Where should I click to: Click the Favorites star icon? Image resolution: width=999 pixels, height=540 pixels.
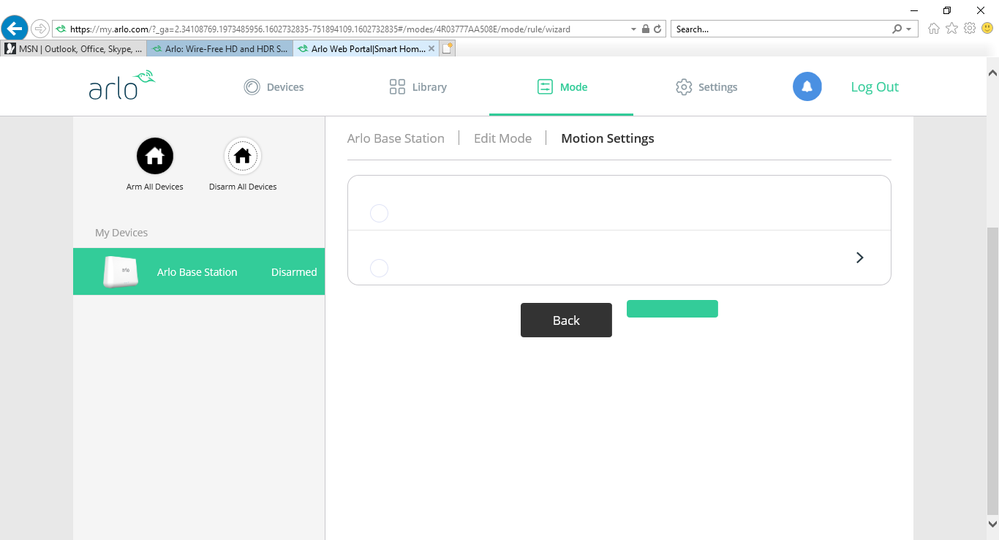(x=951, y=29)
